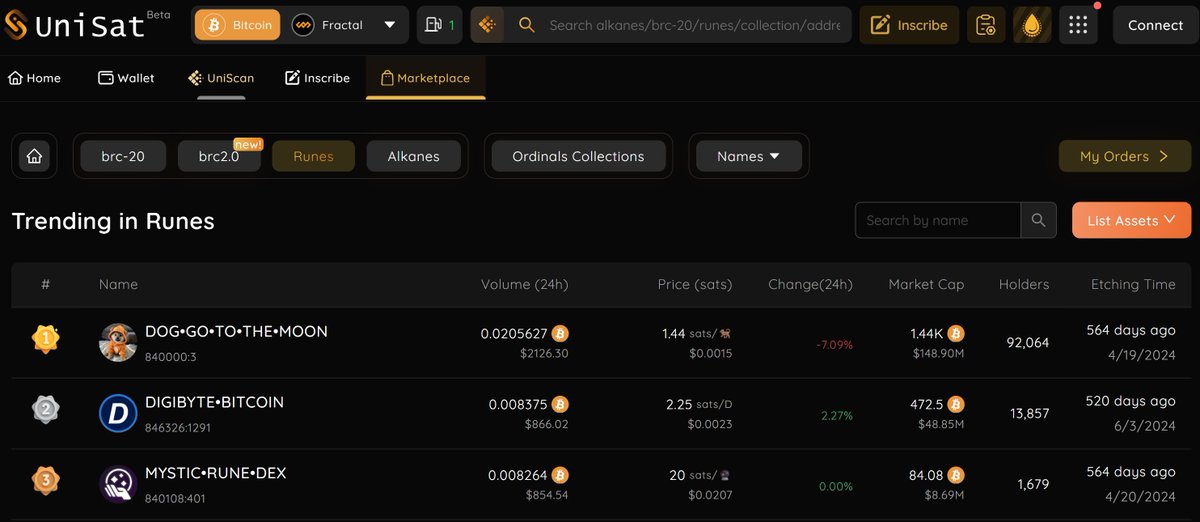Go to the Home tab
The width and height of the screenshot is (1200, 522).
pos(35,78)
